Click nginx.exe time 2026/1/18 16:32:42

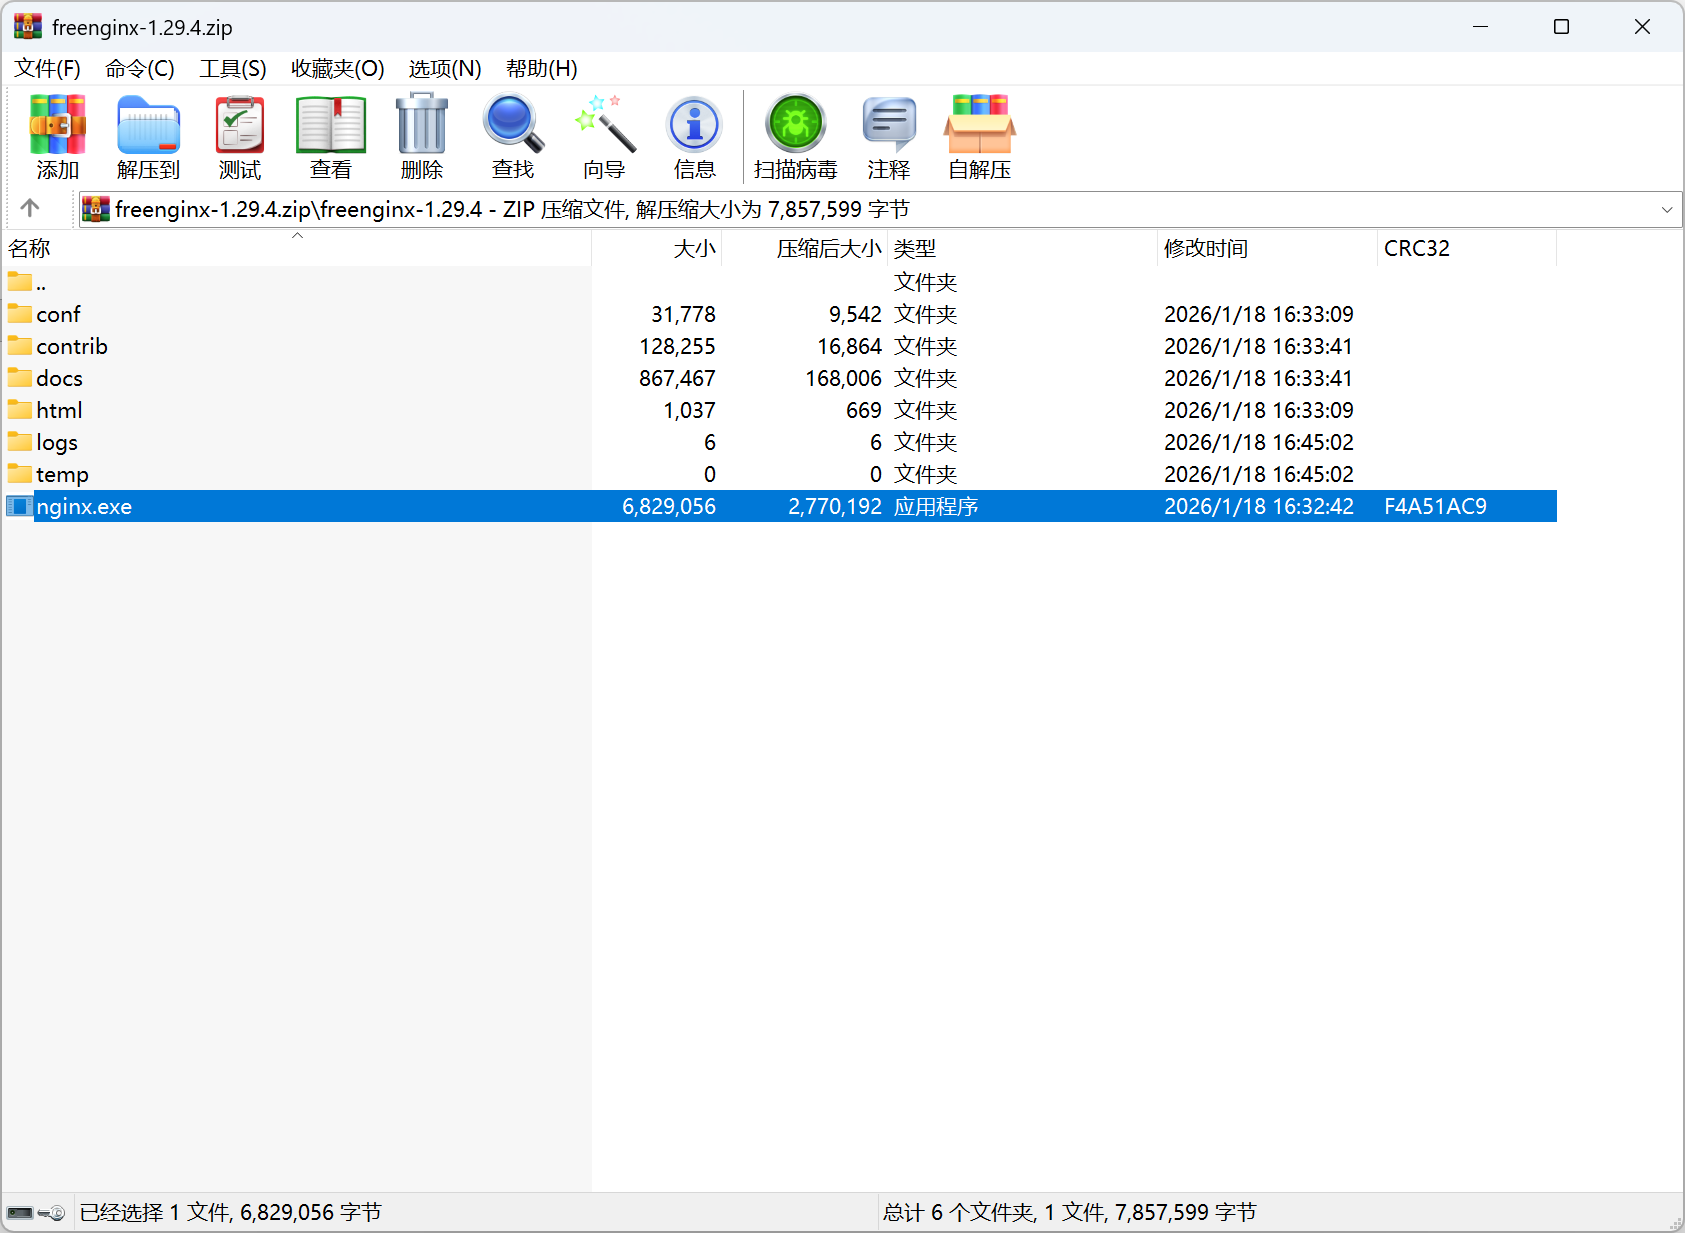click(x=1259, y=506)
